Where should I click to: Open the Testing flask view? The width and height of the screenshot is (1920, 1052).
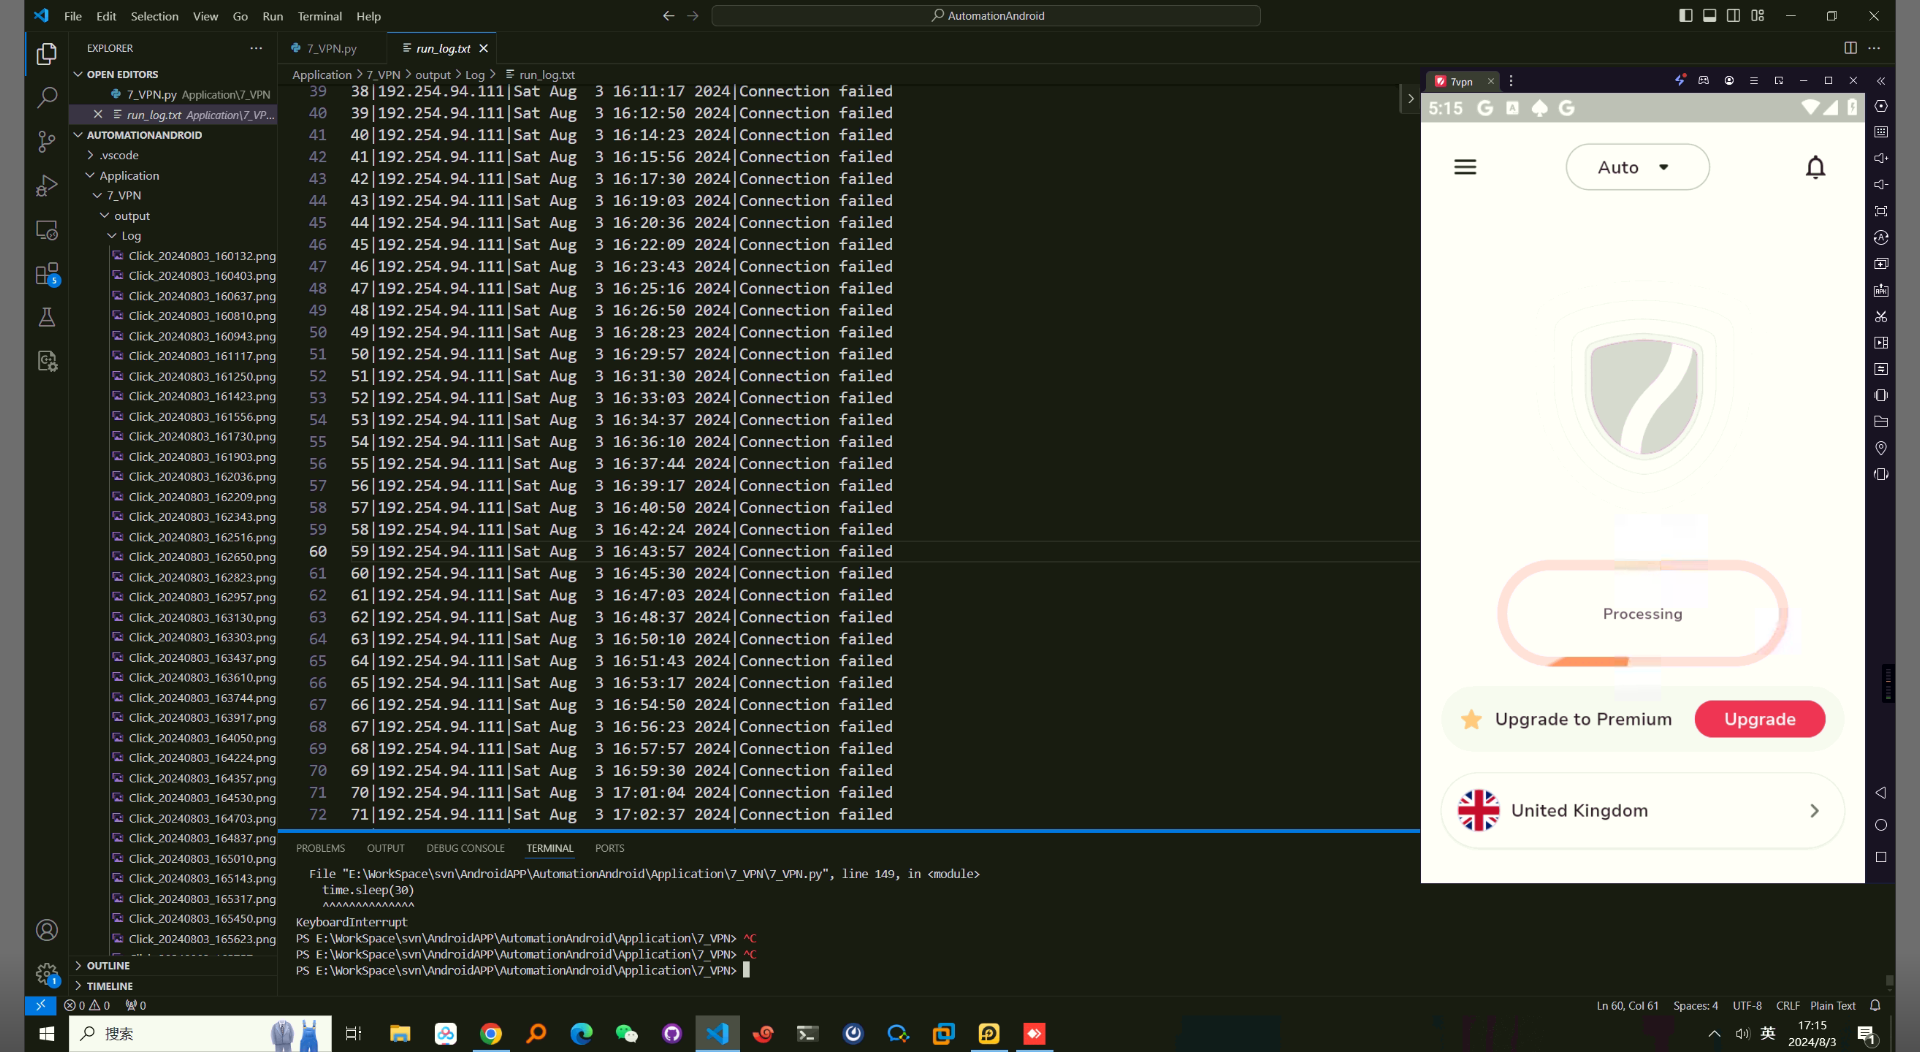(47, 318)
